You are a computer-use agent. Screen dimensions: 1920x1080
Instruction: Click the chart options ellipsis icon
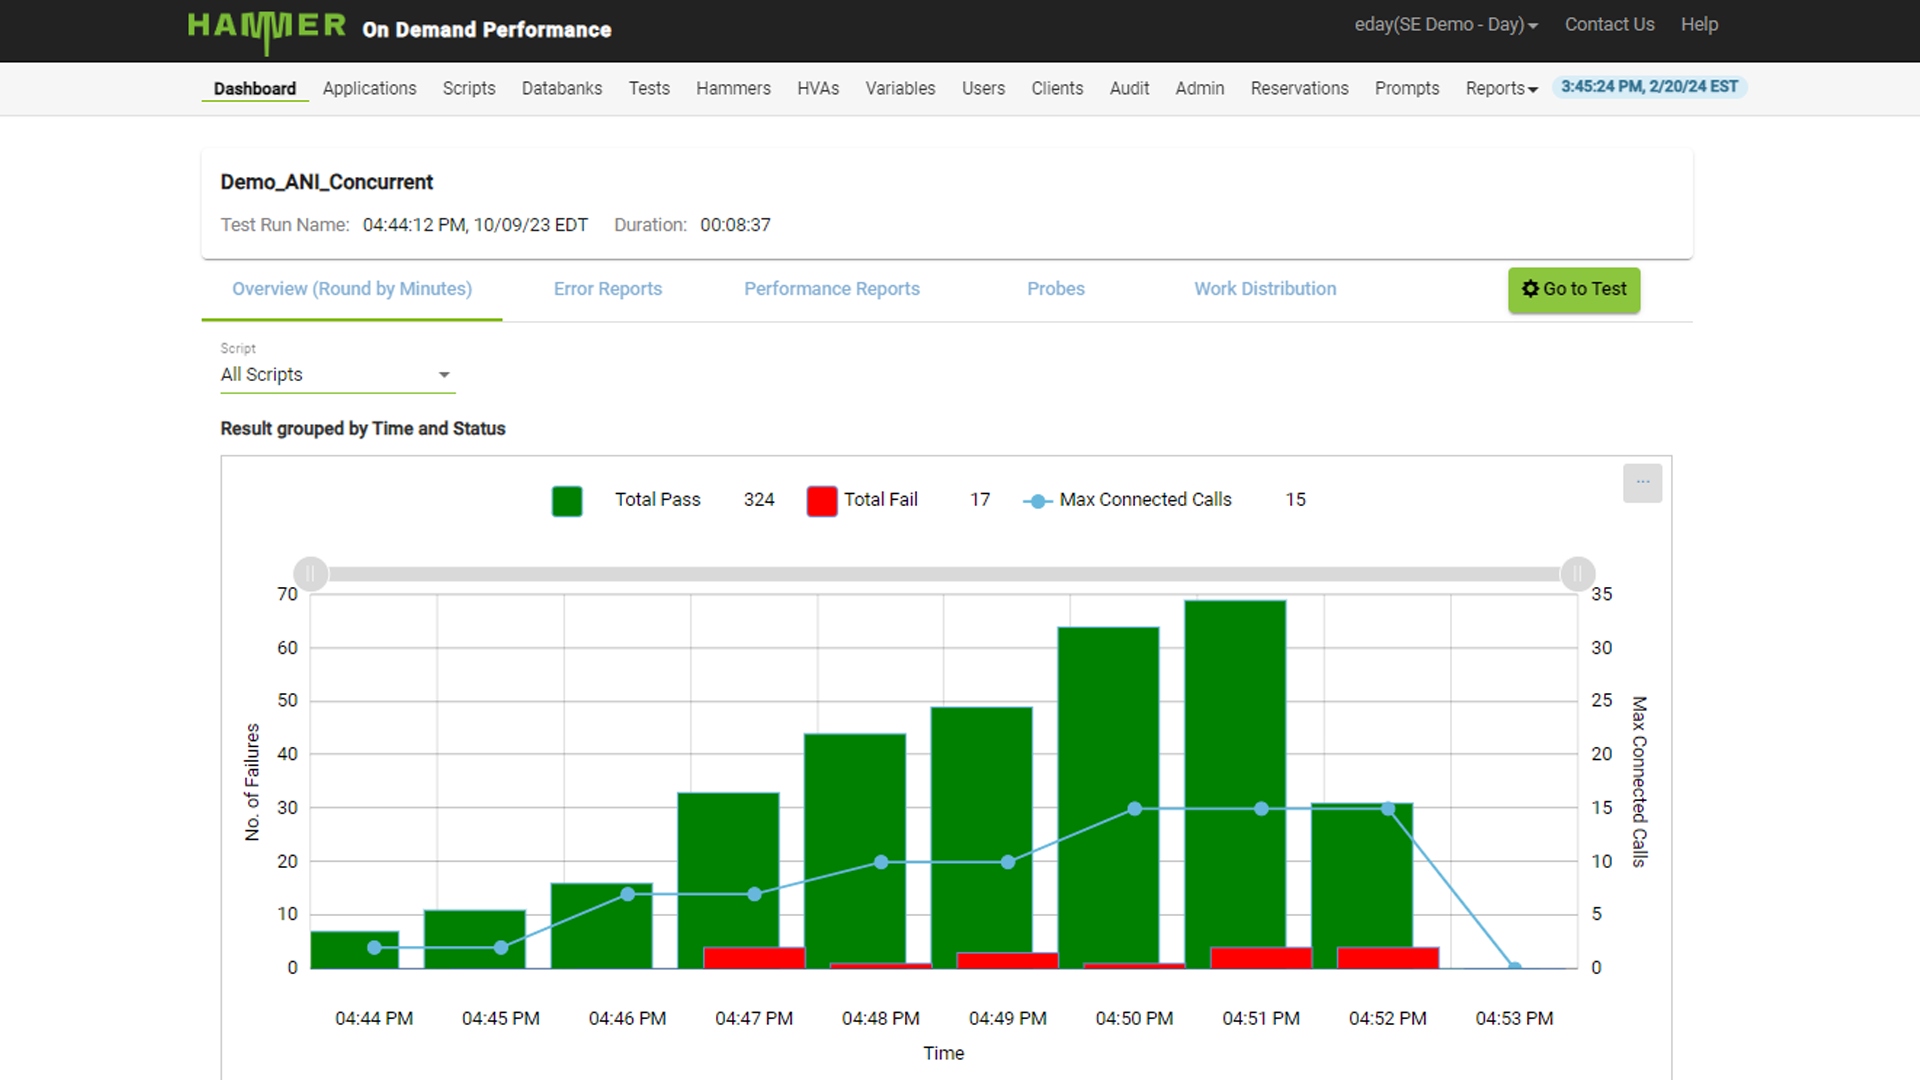(x=1641, y=483)
